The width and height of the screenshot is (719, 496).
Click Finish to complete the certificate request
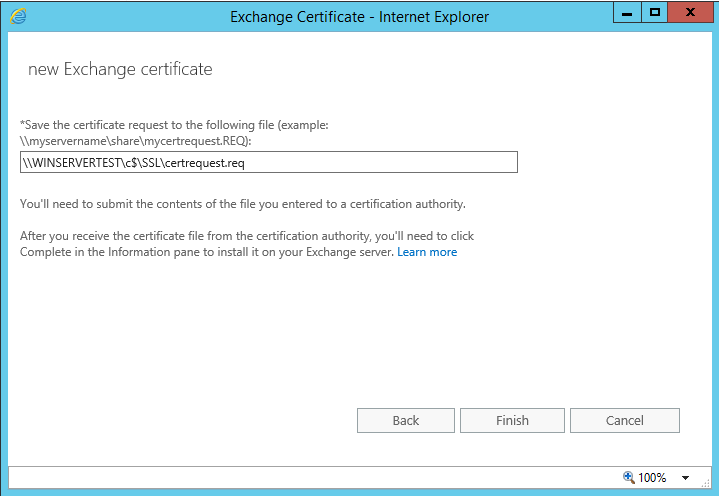[512, 420]
